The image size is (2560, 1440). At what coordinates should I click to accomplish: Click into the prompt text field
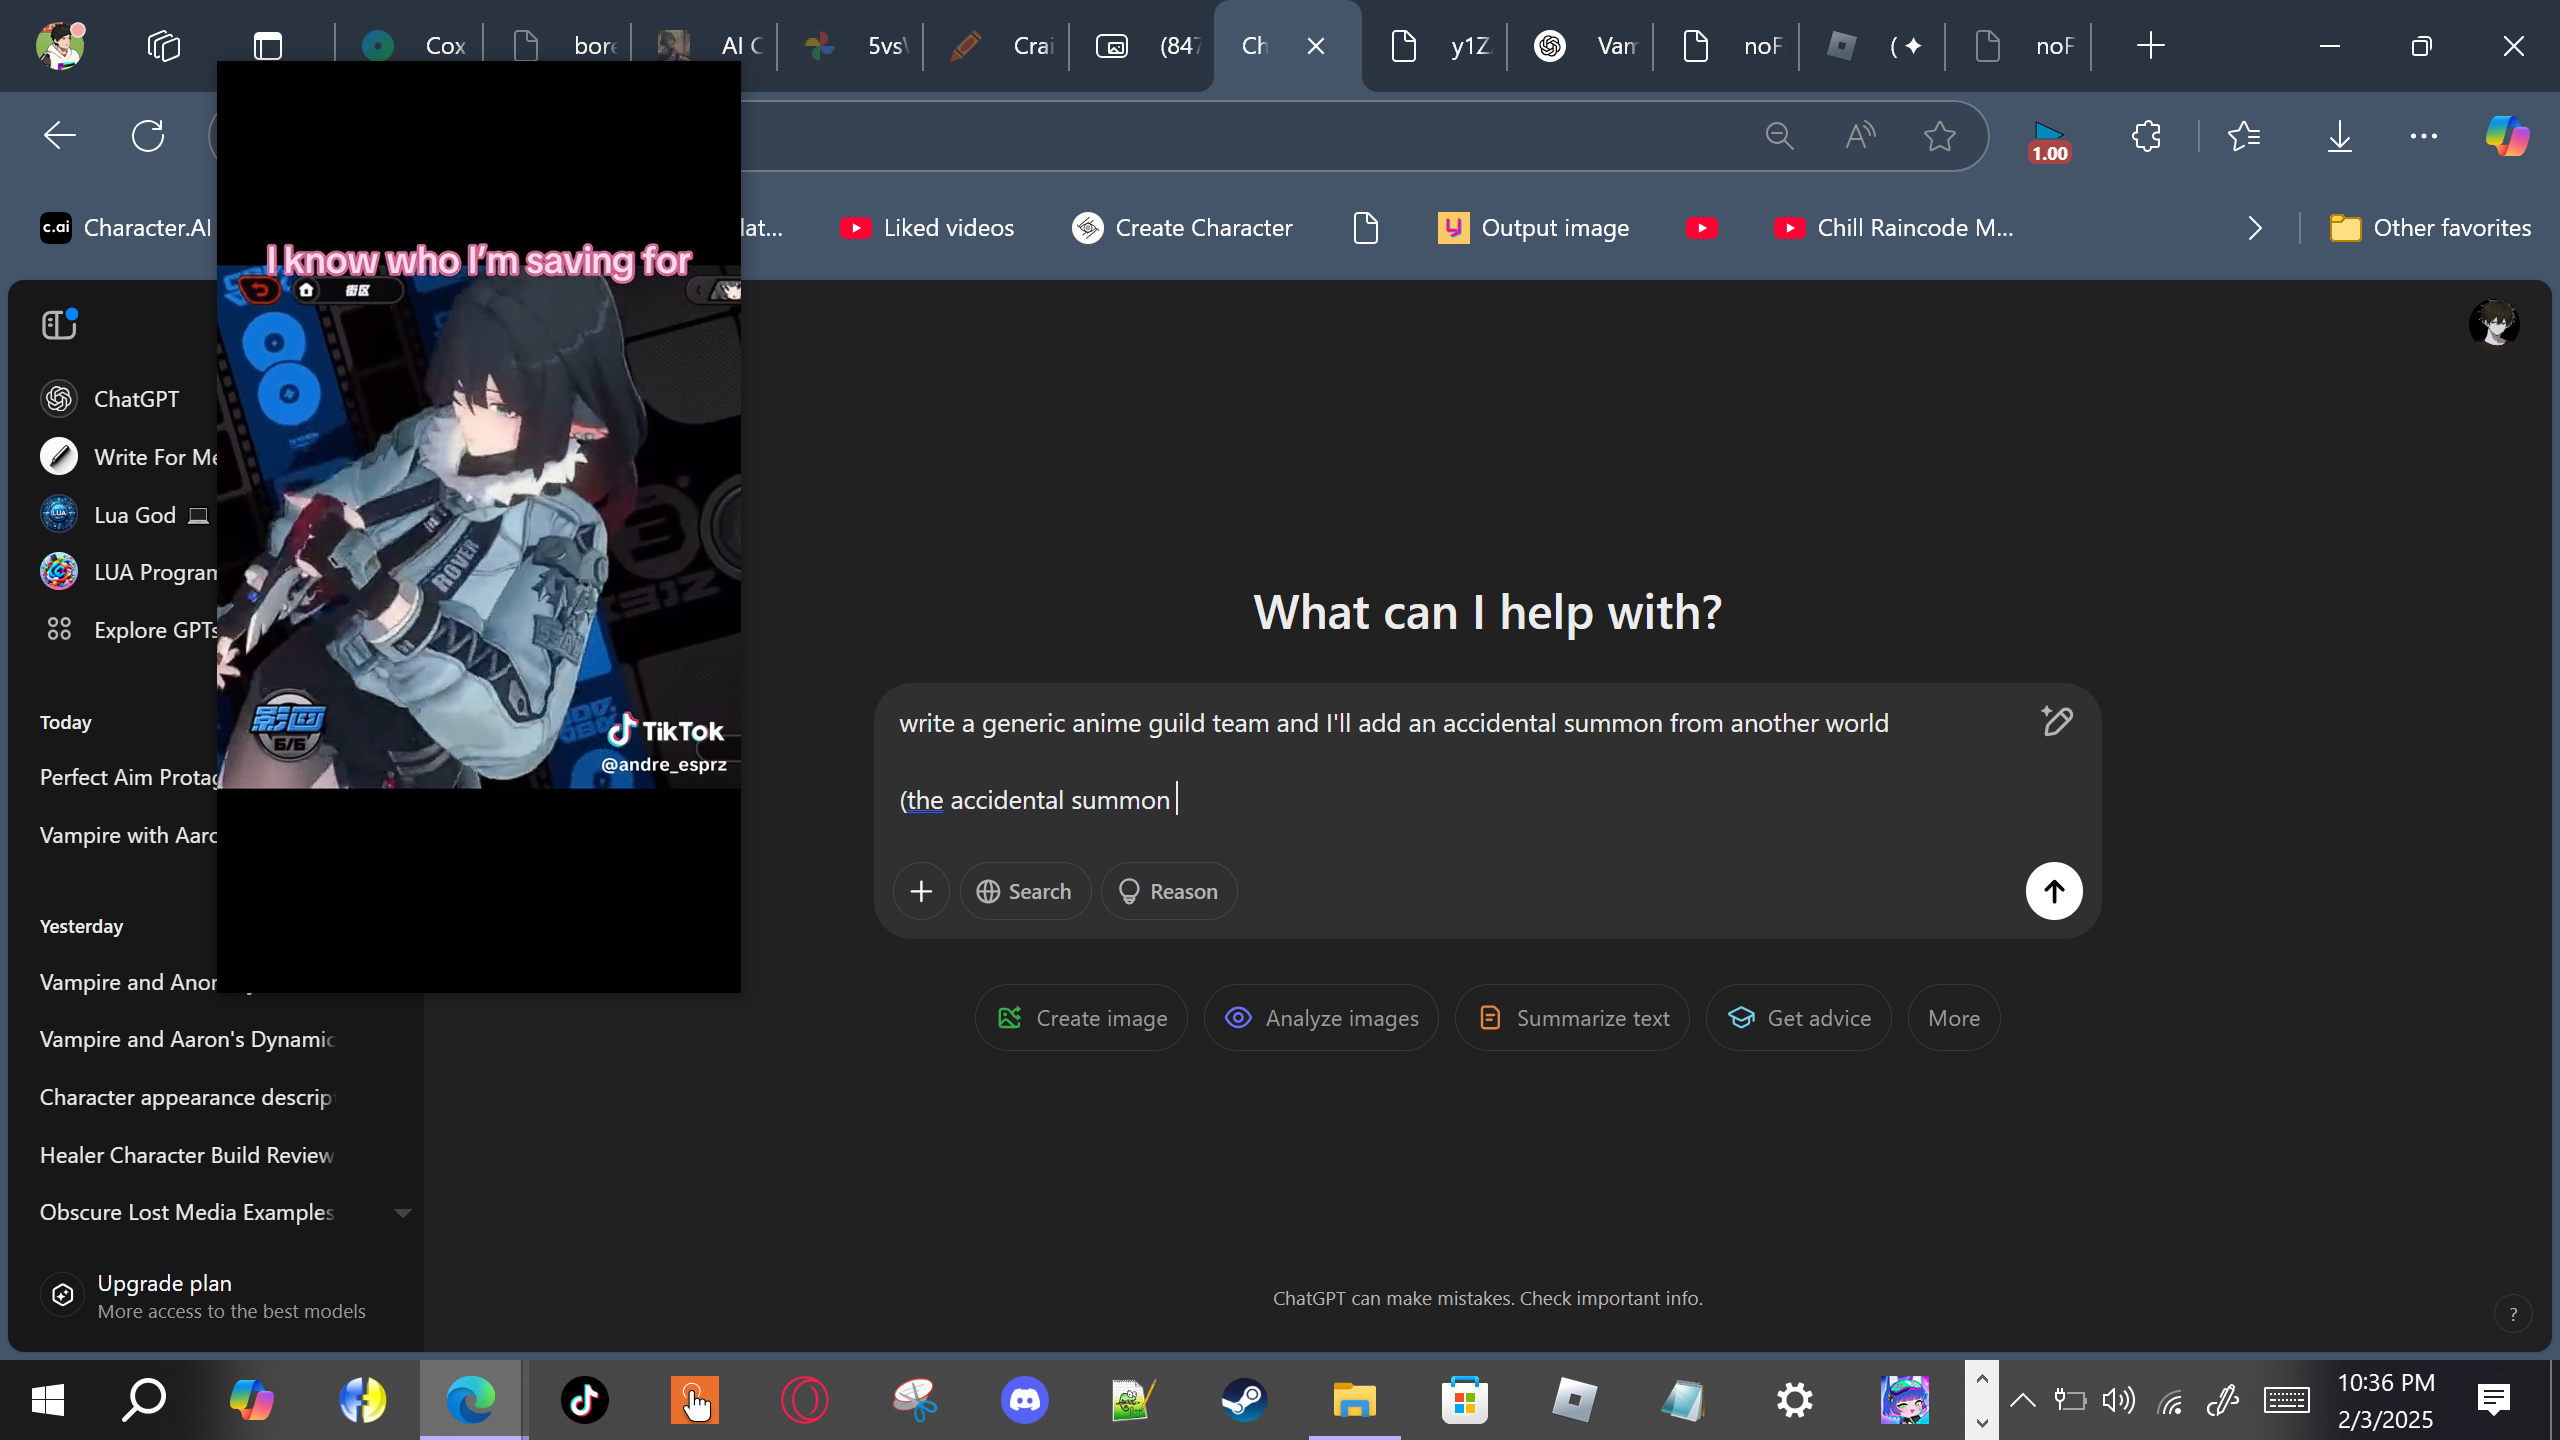[1460, 762]
